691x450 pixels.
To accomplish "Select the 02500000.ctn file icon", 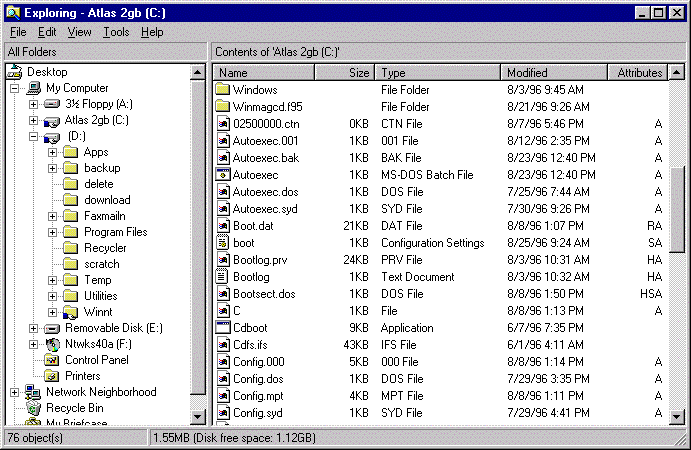I will click(223, 124).
